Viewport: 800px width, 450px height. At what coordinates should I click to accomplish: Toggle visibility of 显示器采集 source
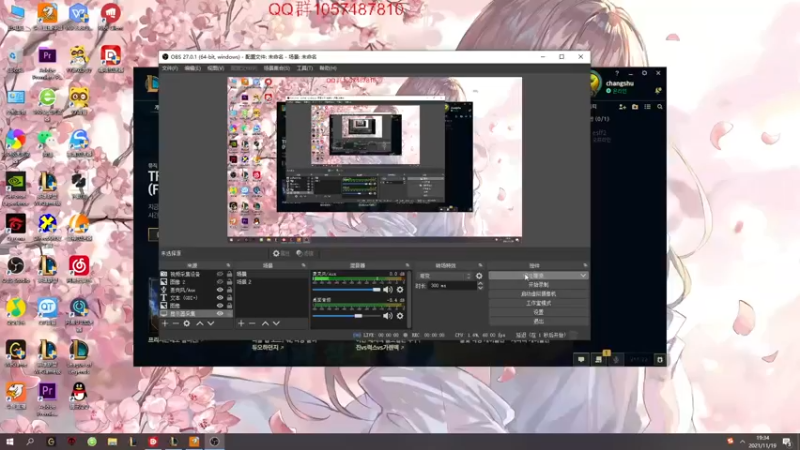tap(220, 313)
